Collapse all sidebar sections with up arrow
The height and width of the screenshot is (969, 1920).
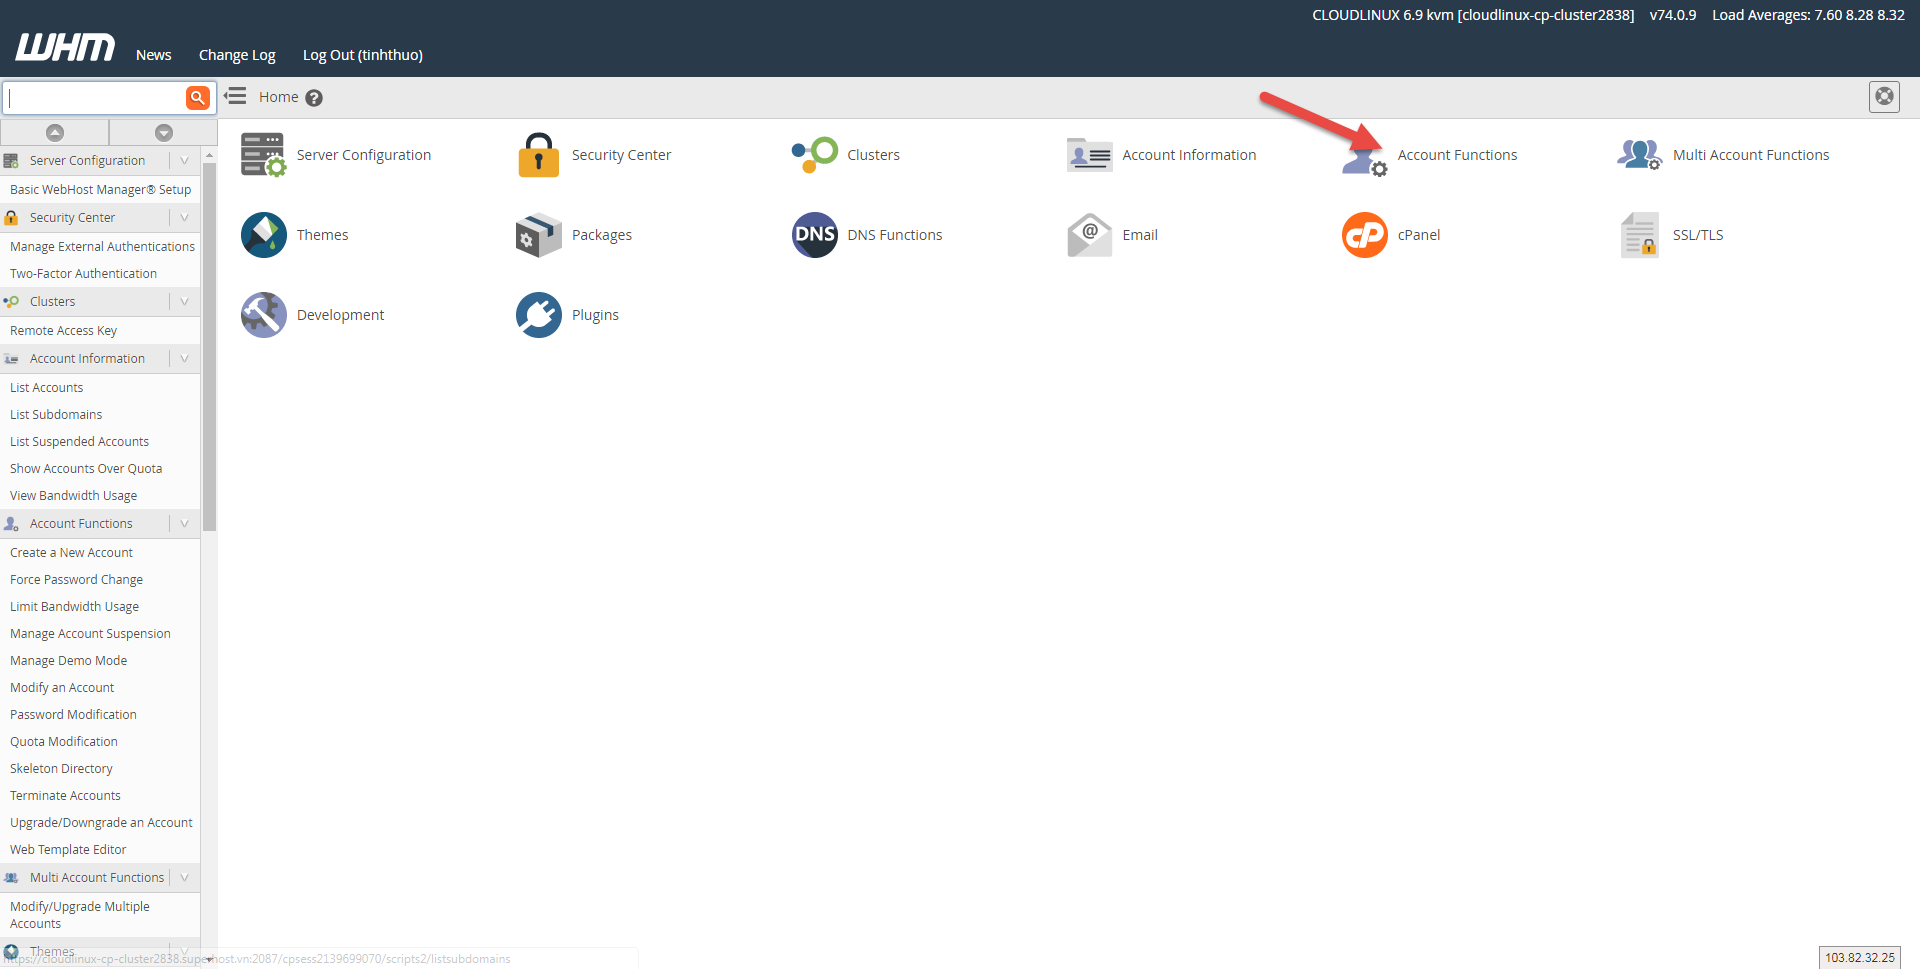pos(55,132)
